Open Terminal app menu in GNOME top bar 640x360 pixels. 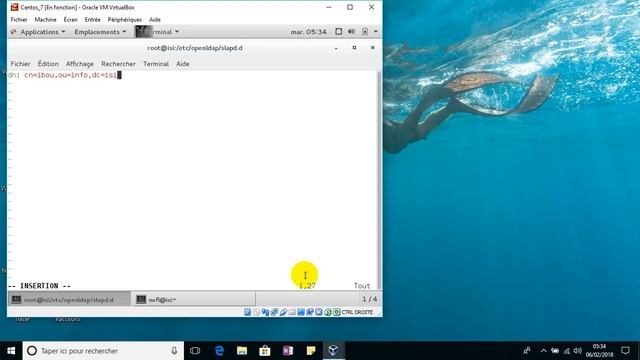[158, 32]
